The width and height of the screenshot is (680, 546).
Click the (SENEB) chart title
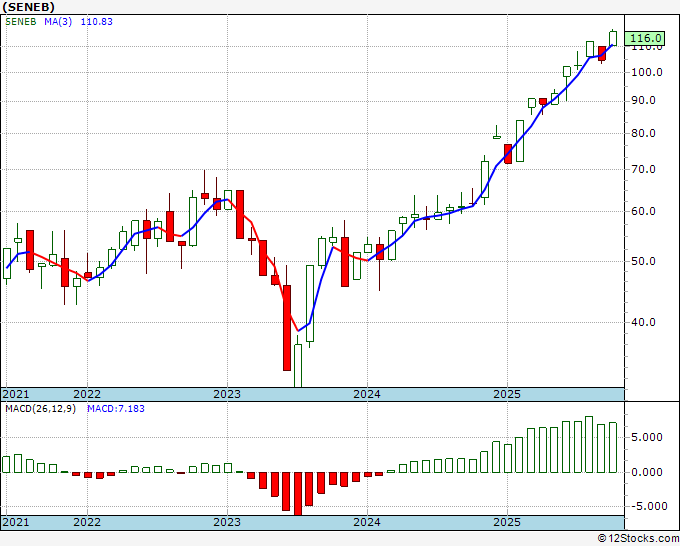coord(29,7)
